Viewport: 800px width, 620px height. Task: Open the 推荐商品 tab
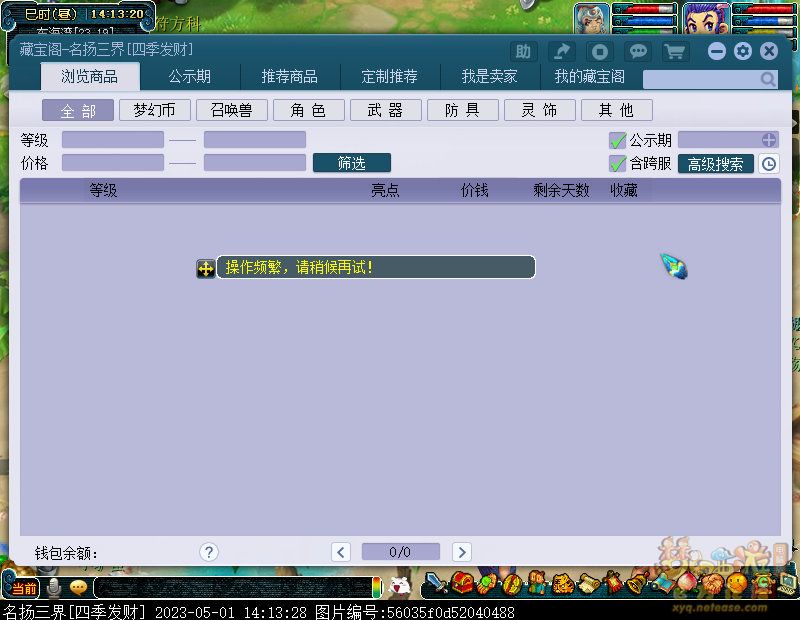click(x=290, y=77)
